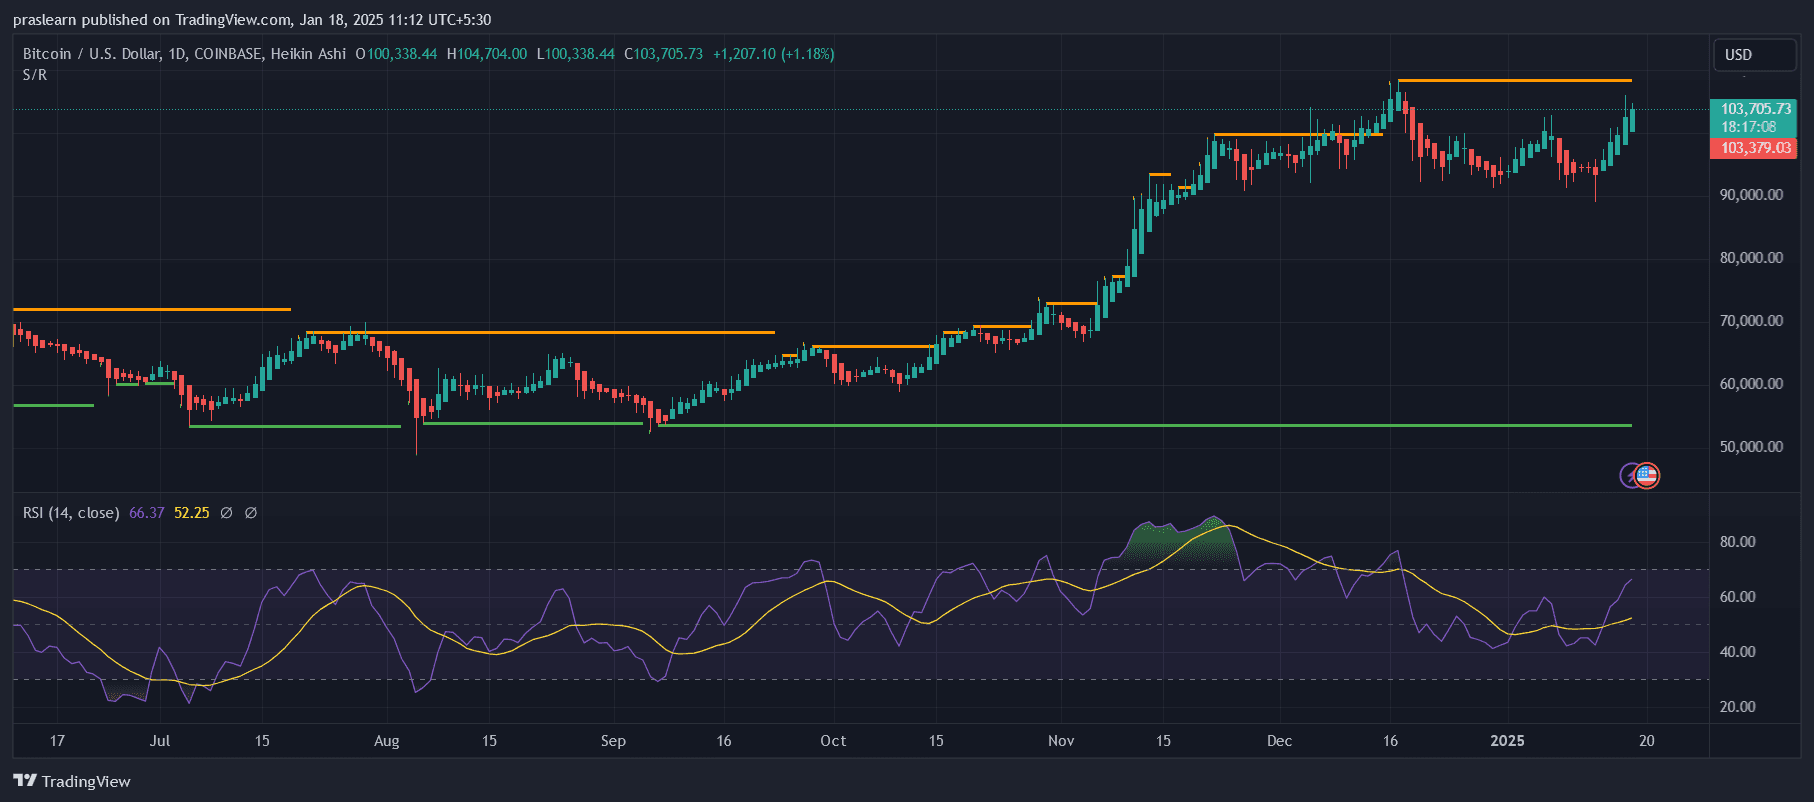The image size is (1814, 802).
Task: Select the orange resistance line above December peak
Action: coord(1515,80)
